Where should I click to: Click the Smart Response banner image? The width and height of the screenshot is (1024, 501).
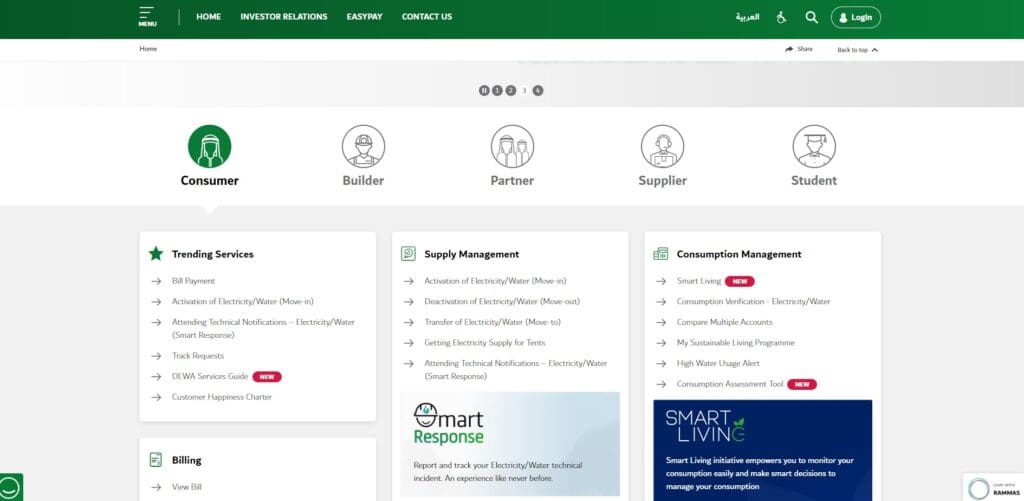[510, 444]
